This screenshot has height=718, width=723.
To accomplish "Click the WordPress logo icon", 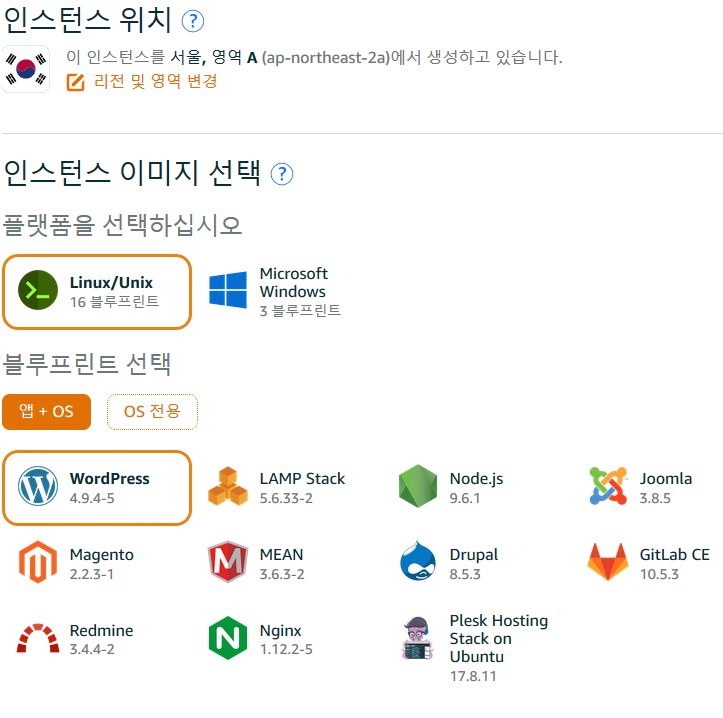I will [38, 486].
